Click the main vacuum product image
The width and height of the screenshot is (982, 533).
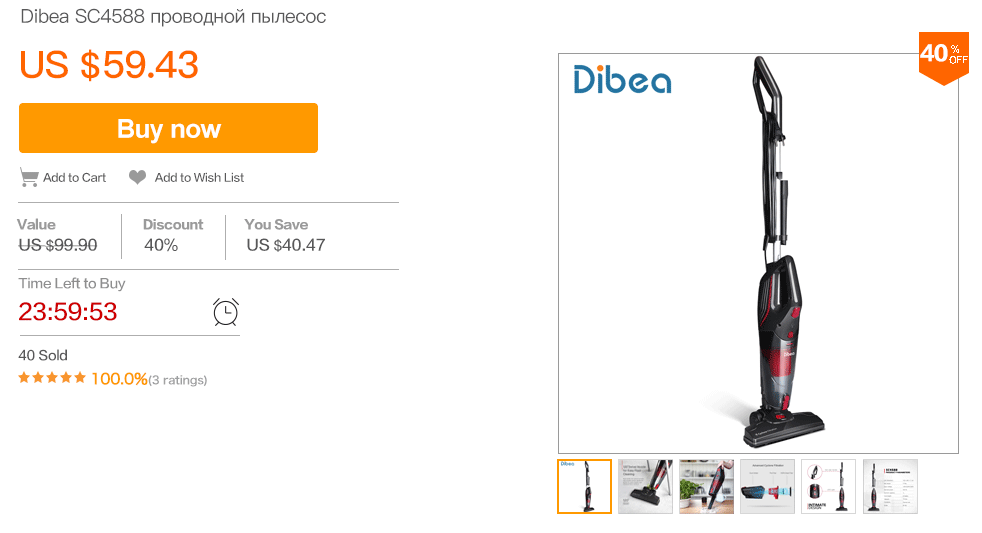click(x=770, y=260)
